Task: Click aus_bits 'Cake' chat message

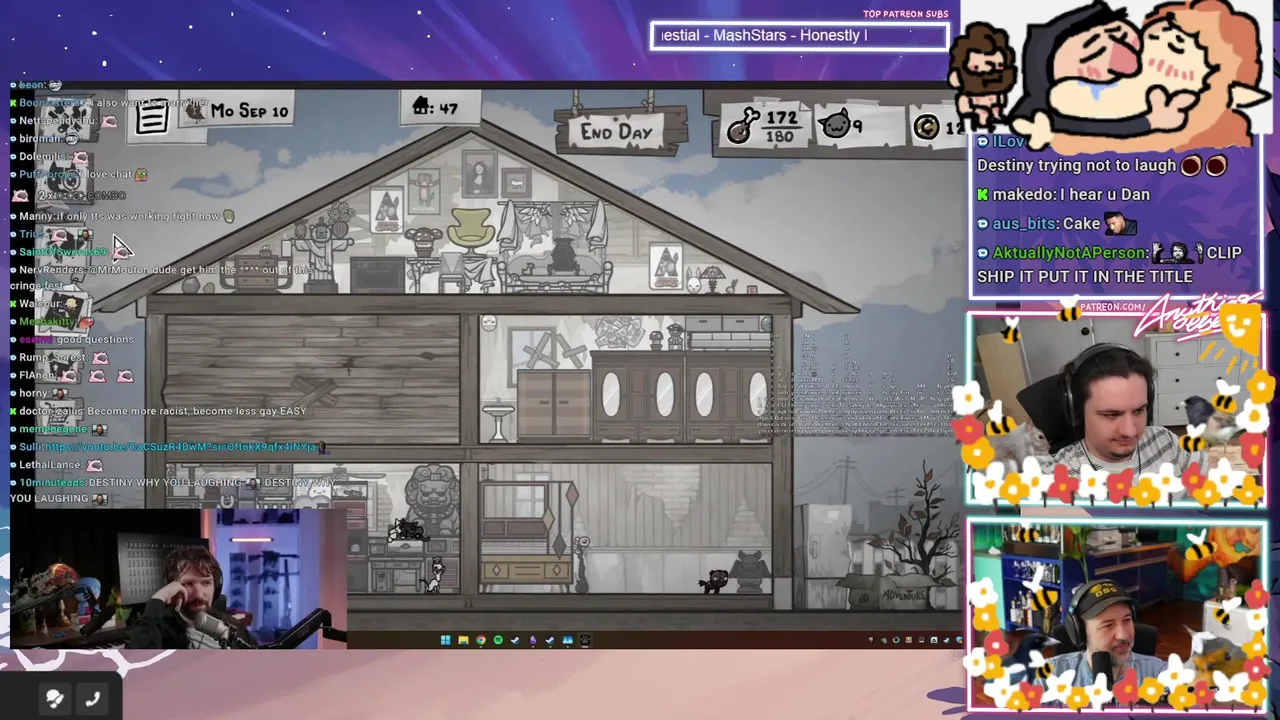Action: 1056,224
